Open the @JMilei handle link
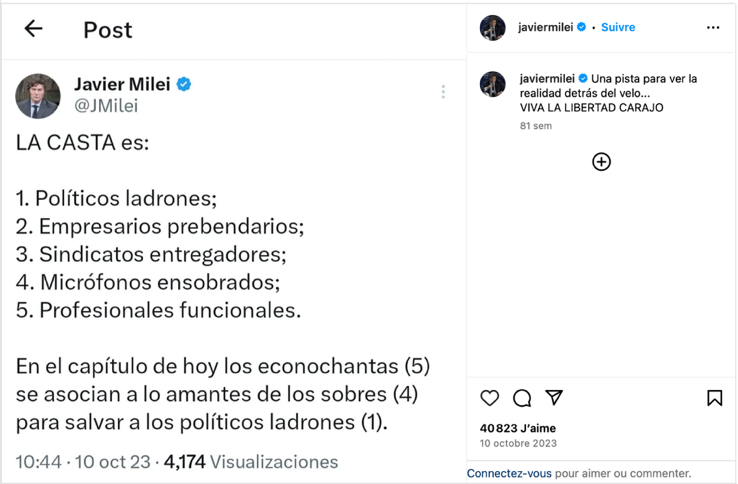 (106, 106)
